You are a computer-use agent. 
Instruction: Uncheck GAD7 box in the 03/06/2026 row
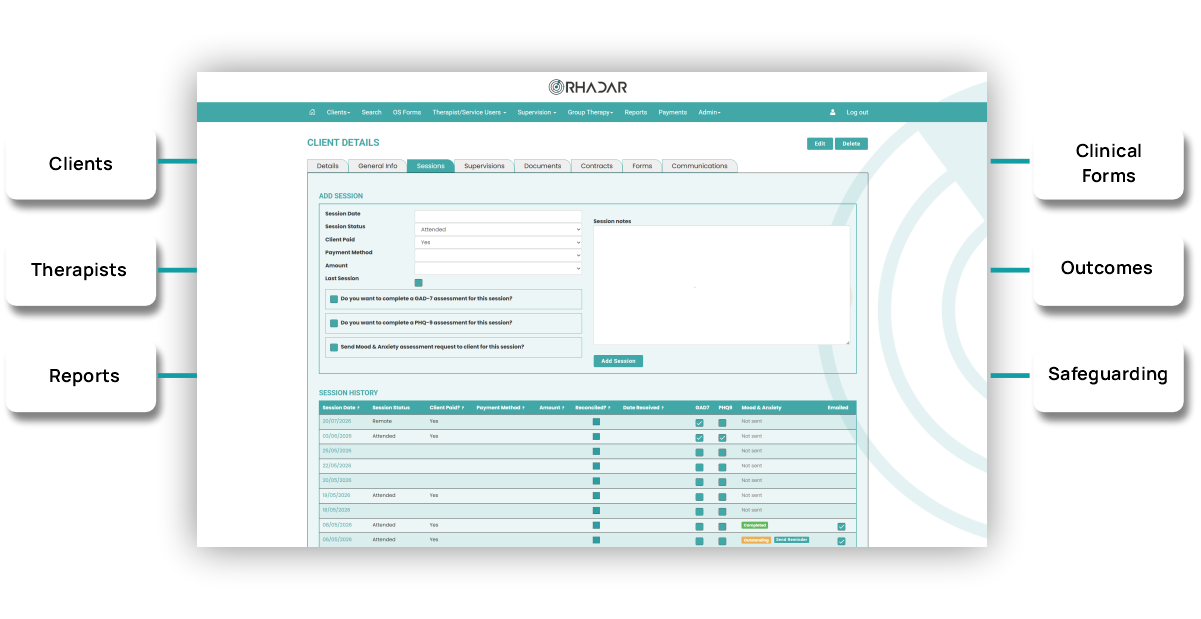(x=699, y=438)
